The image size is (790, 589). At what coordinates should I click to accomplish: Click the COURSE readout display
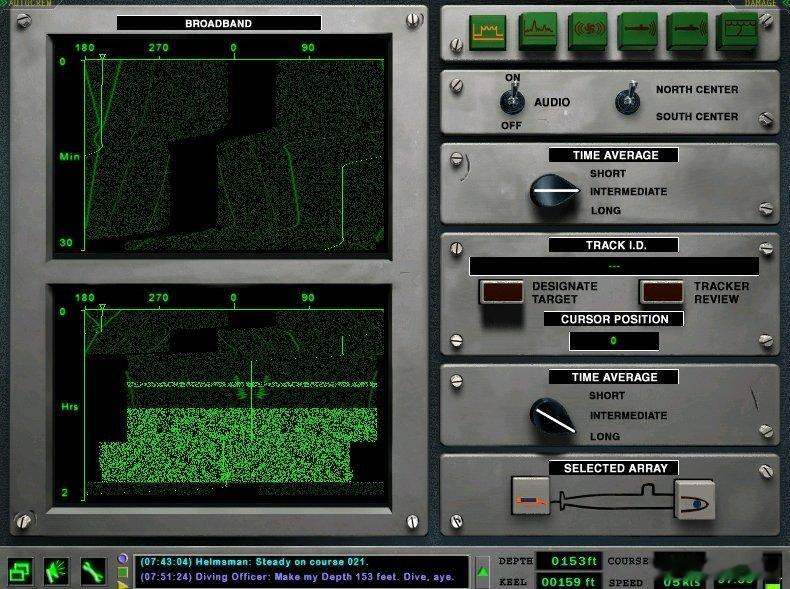[680, 561]
